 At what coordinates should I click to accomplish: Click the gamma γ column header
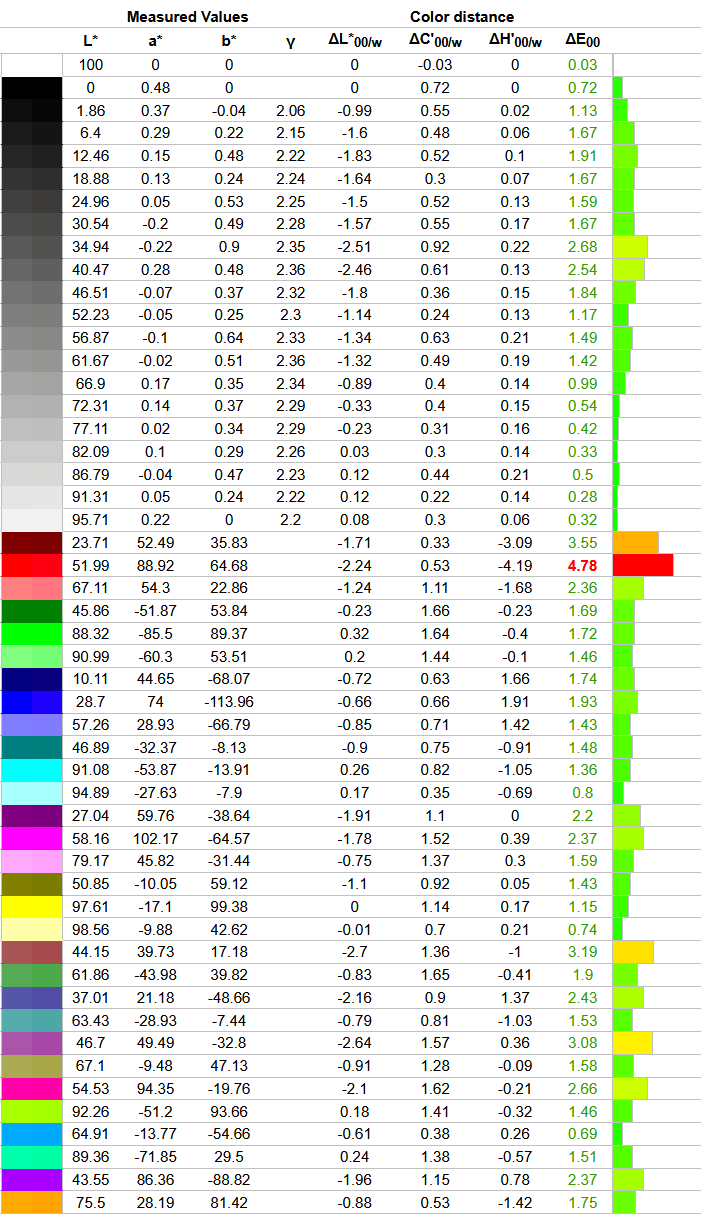(x=290, y=41)
